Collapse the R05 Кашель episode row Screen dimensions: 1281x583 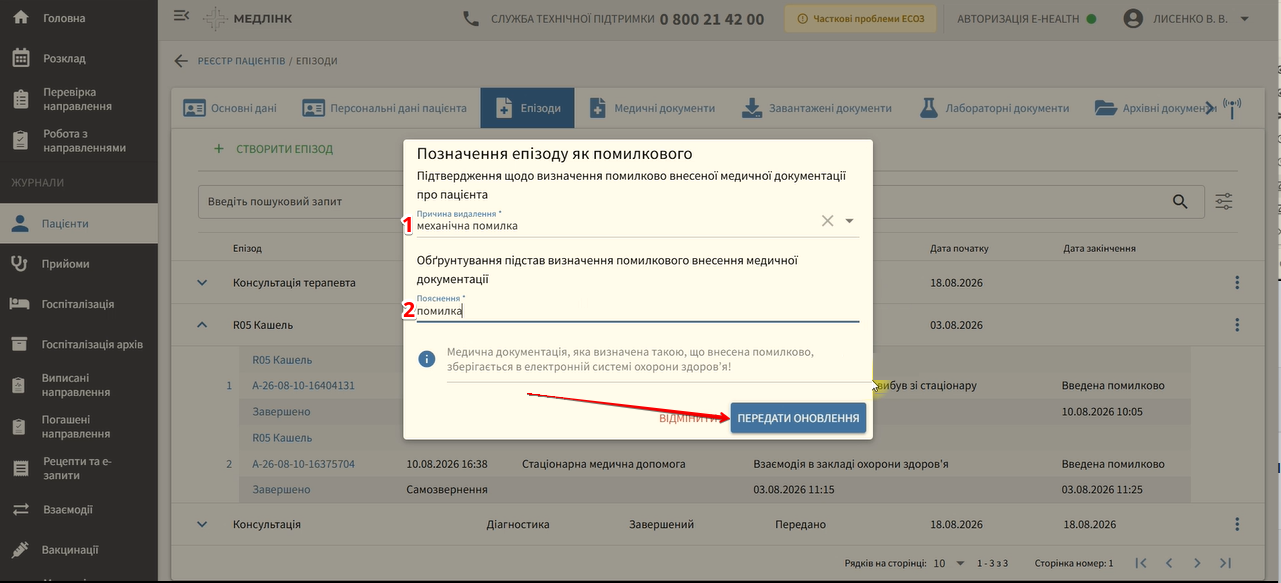pos(202,325)
